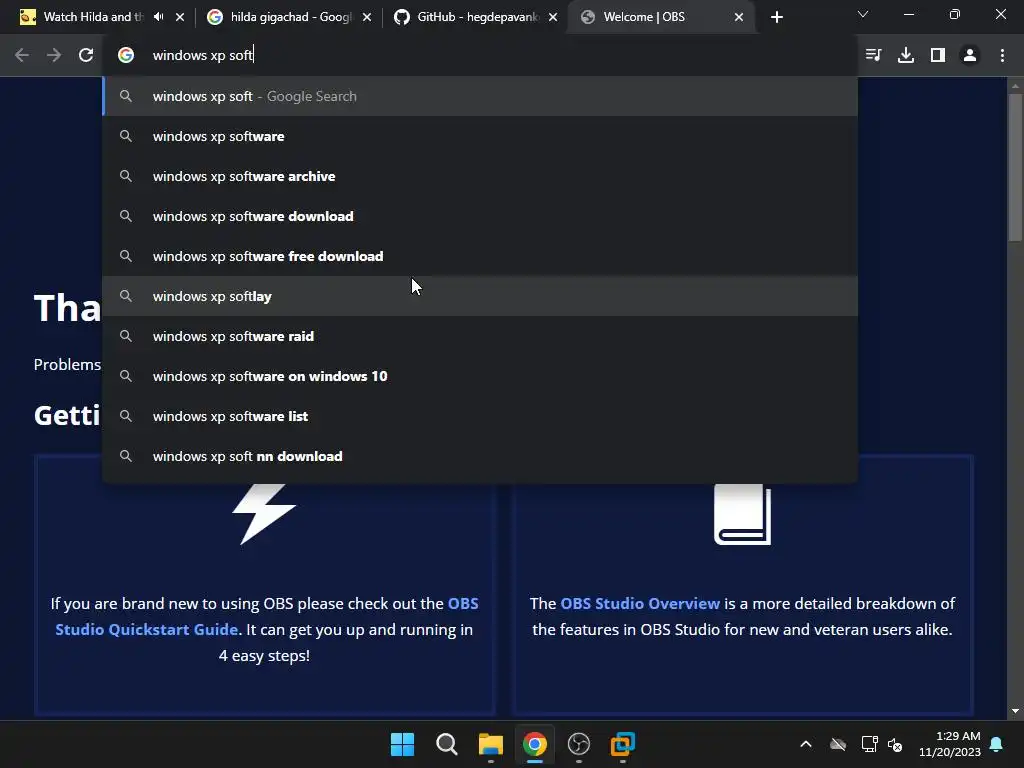The height and width of the screenshot is (768, 1024).
Task: Select suggestion 'windows xp software'
Action: 480,136
